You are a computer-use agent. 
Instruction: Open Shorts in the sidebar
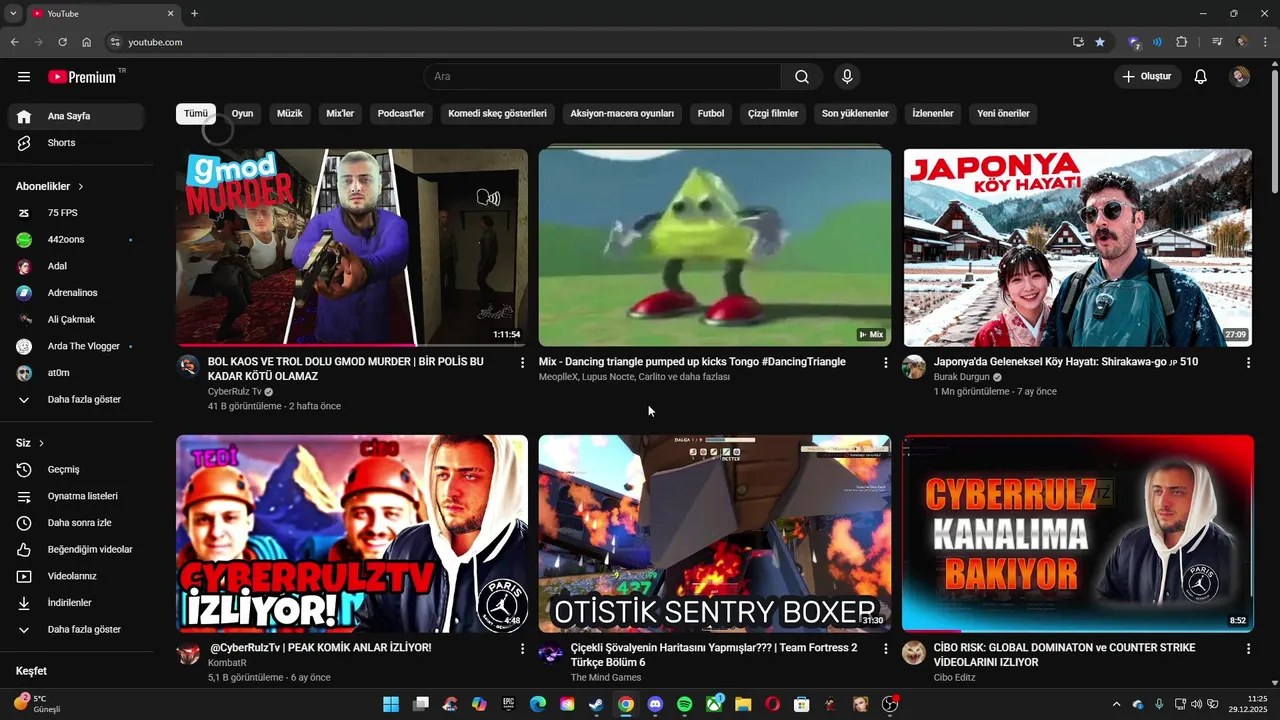76,143
